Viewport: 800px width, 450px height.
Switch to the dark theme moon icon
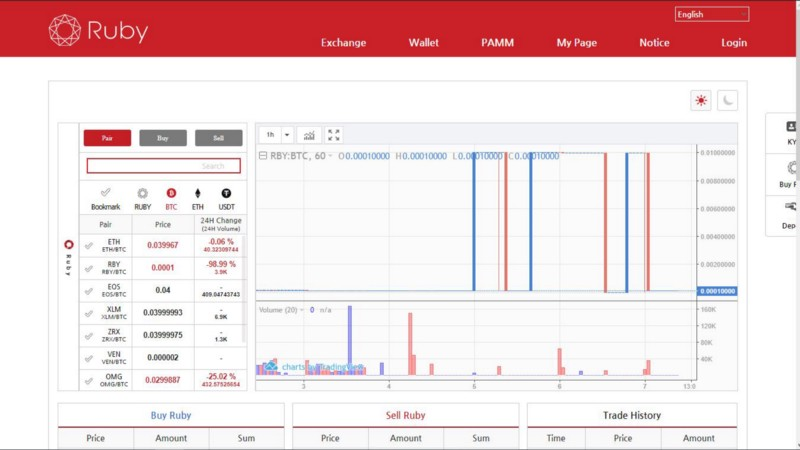[727, 101]
